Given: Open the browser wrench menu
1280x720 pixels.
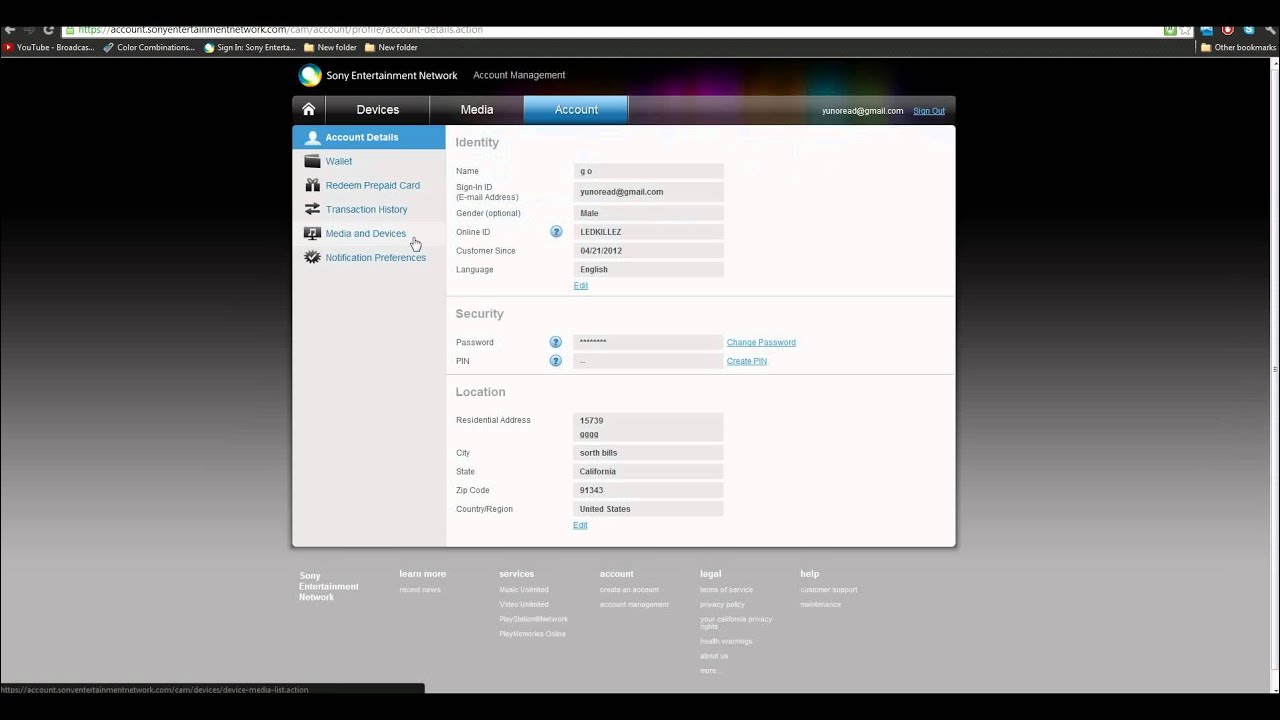Looking at the screenshot, I should coord(1270,30).
